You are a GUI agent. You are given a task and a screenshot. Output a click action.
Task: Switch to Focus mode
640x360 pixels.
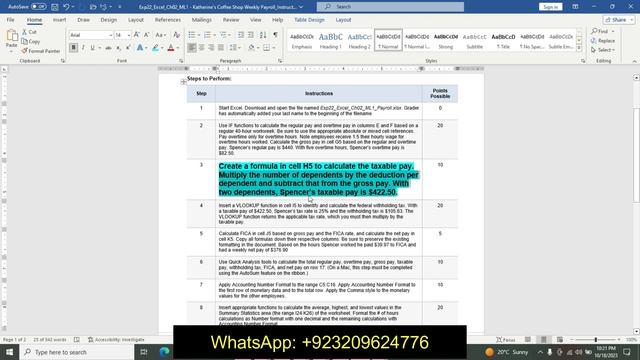click(506, 340)
